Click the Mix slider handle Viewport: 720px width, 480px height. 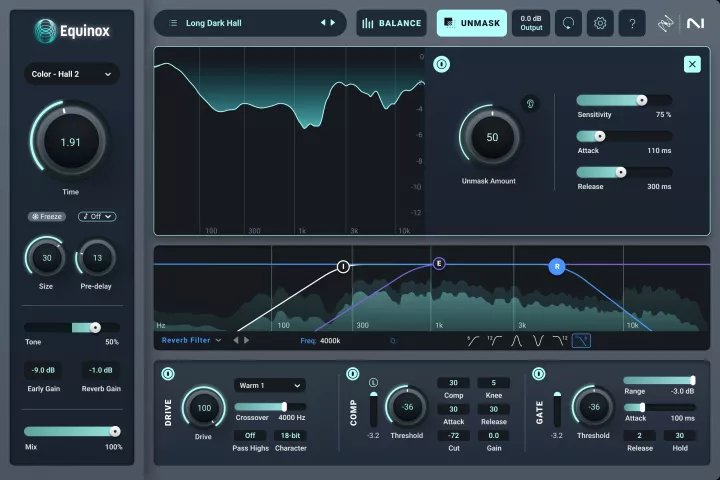click(115, 431)
